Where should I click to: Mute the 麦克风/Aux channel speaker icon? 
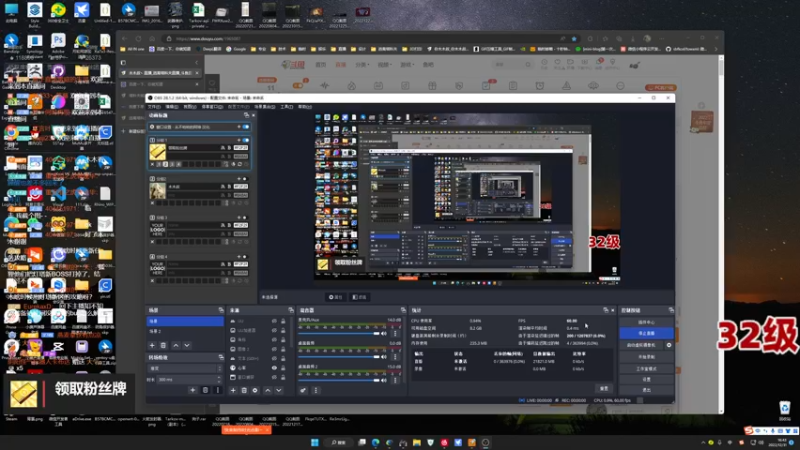click(x=384, y=334)
